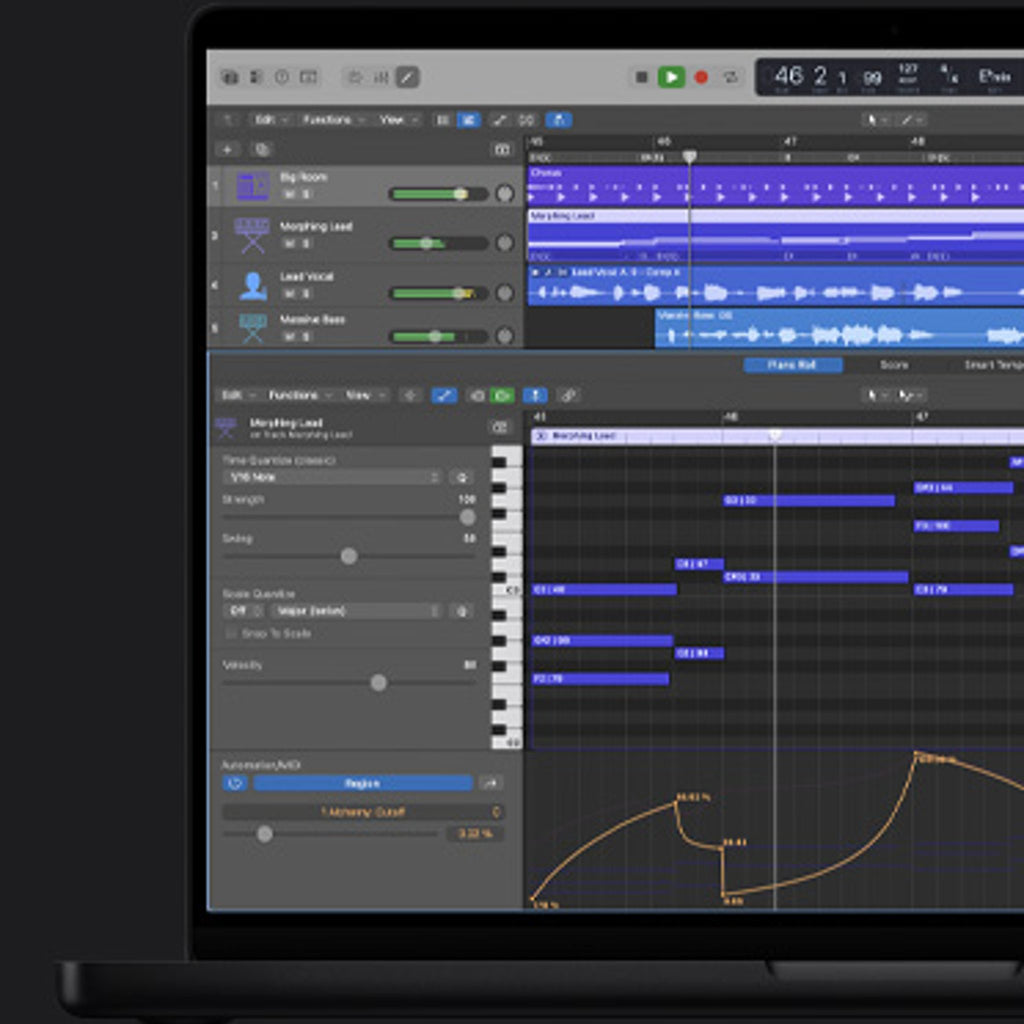Viewport: 1024px width, 1024px height.
Task: Open the 1/16 Note Time Quantize dropdown
Action: [332, 477]
